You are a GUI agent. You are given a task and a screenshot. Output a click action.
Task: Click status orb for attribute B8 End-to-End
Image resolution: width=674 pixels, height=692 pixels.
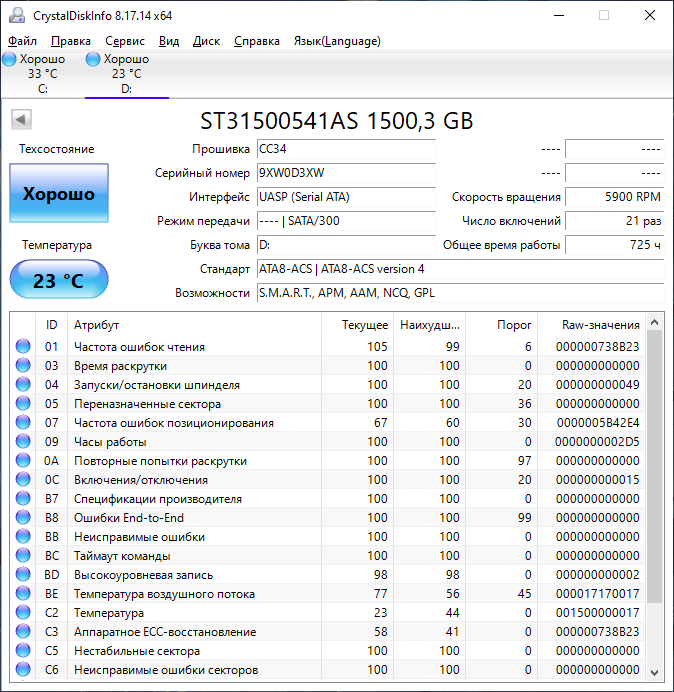[22, 518]
